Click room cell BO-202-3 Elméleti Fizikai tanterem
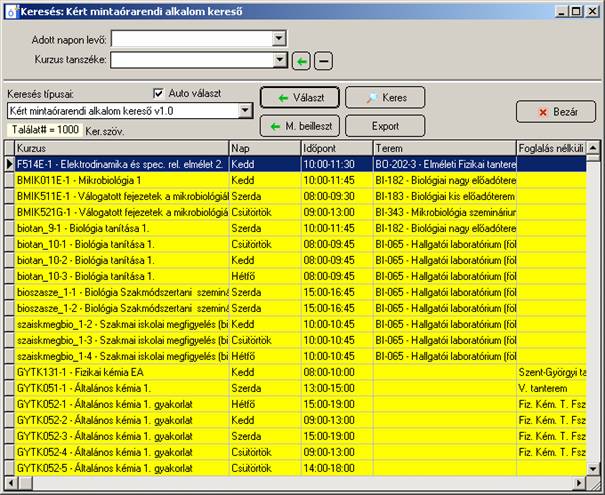The width and height of the screenshot is (605, 495). pyautogui.click(x=444, y=164)
